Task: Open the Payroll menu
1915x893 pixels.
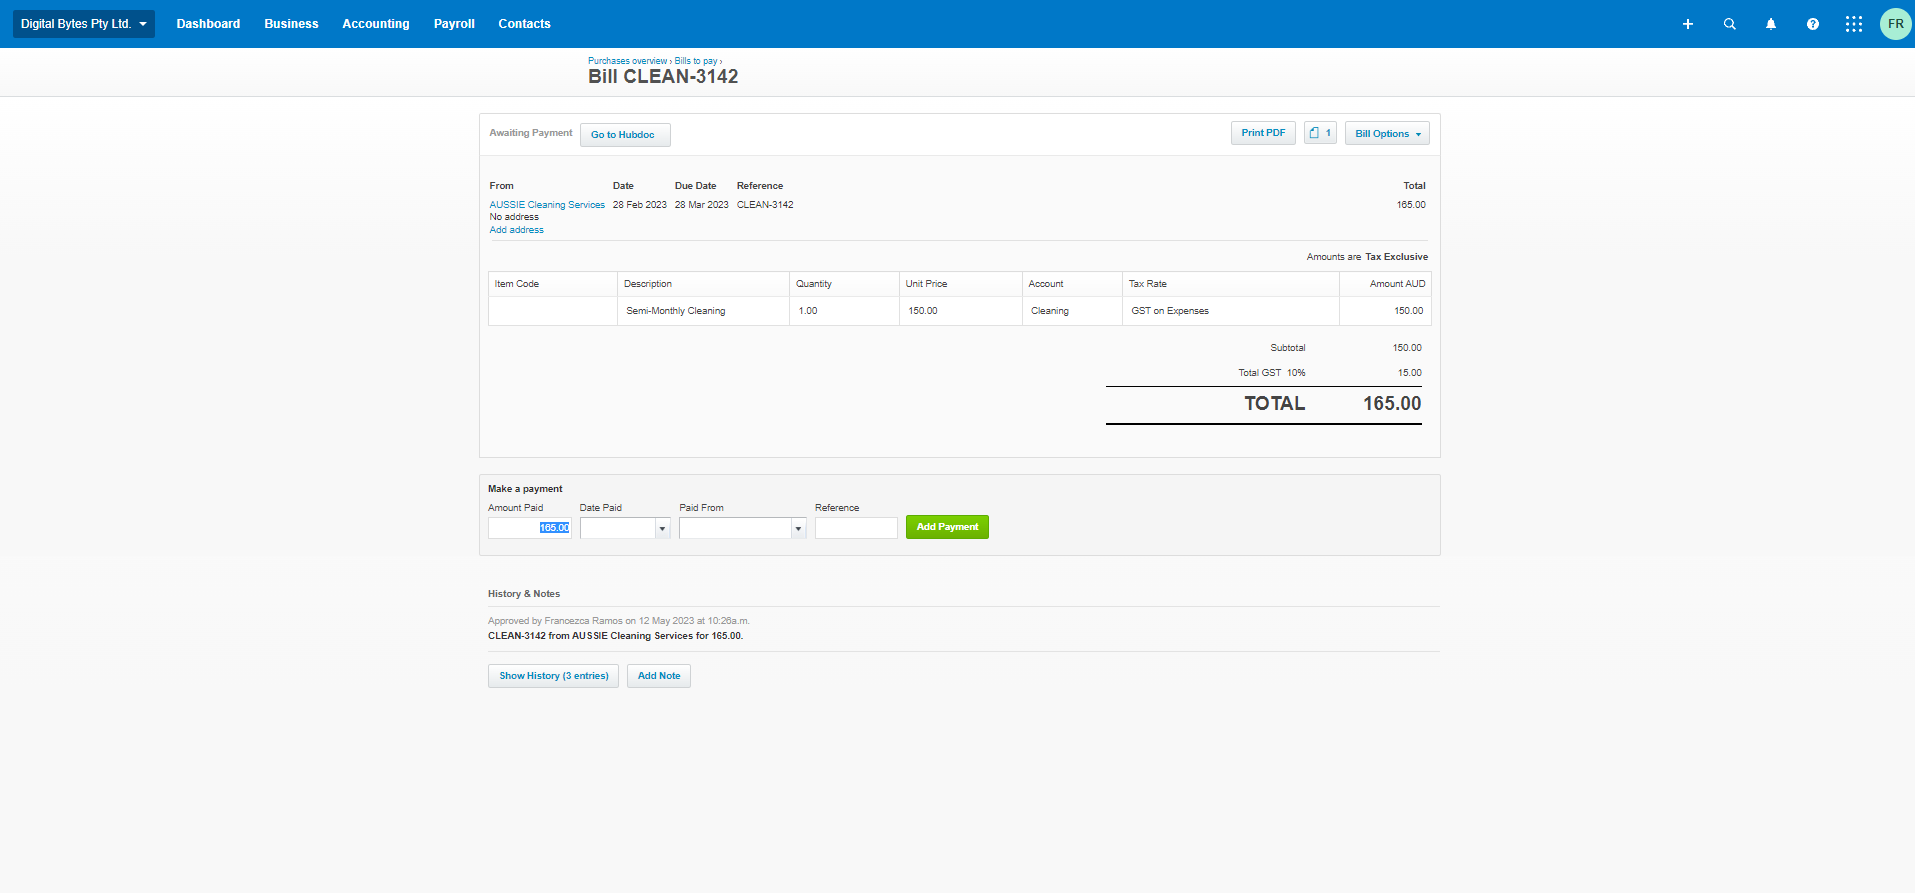Action: pos(454,24)
